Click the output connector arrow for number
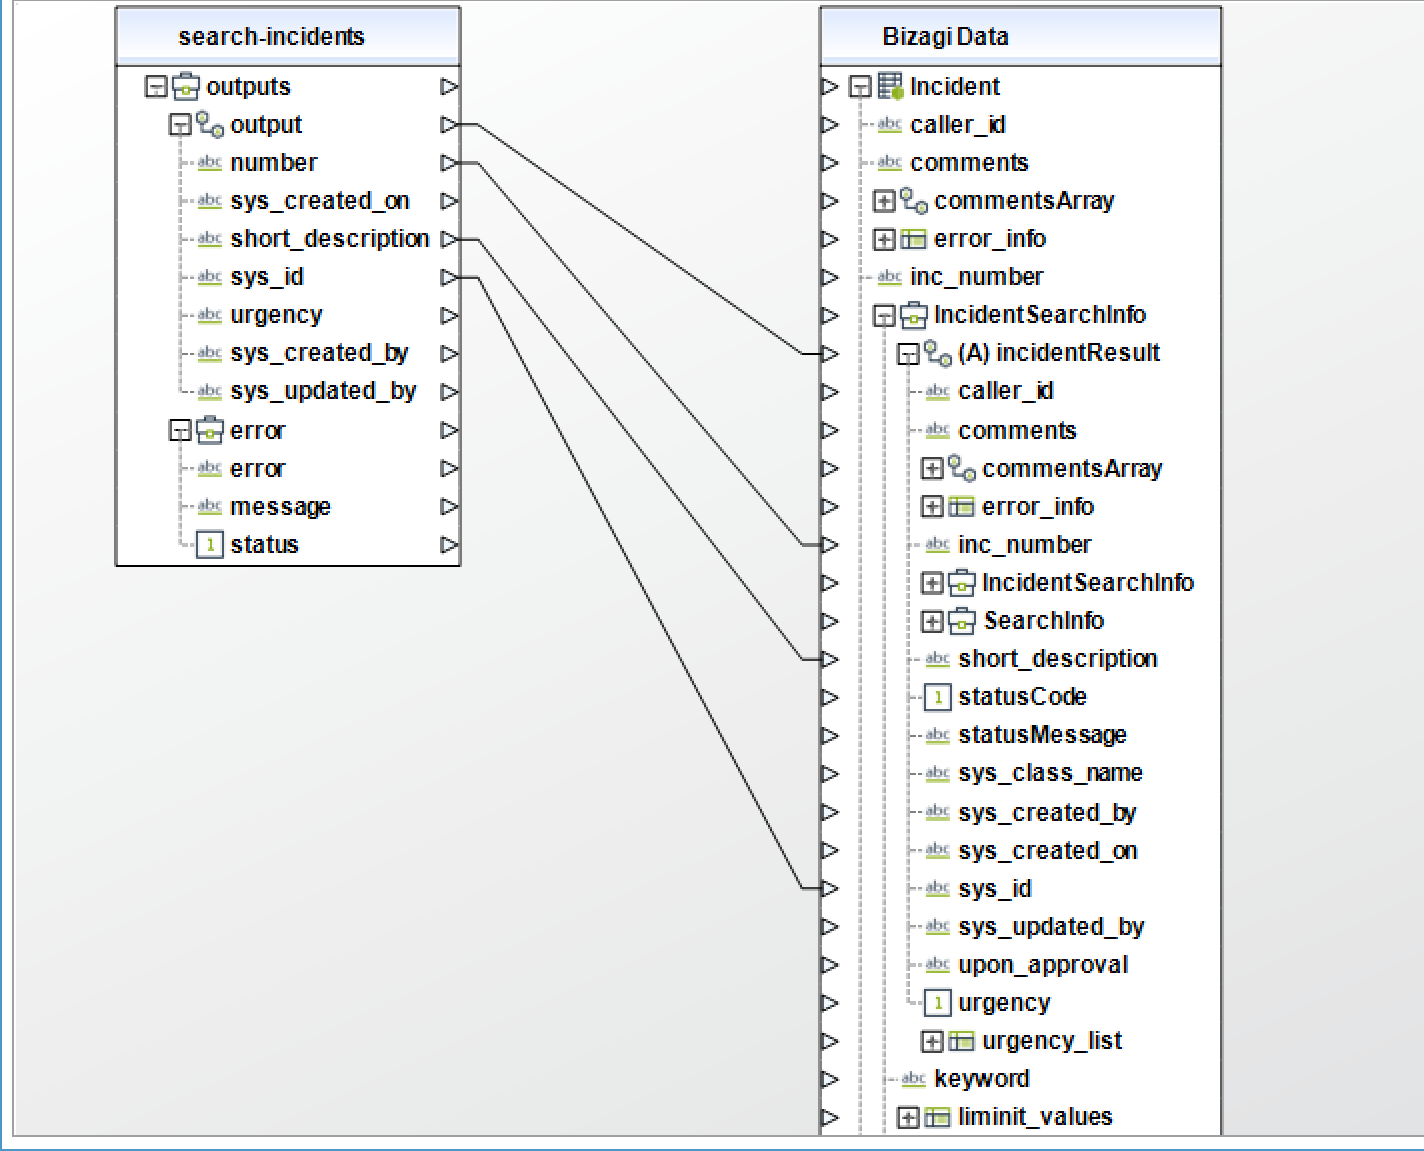The height and width of the screenshot is (1151, 1424). point(450,163)
